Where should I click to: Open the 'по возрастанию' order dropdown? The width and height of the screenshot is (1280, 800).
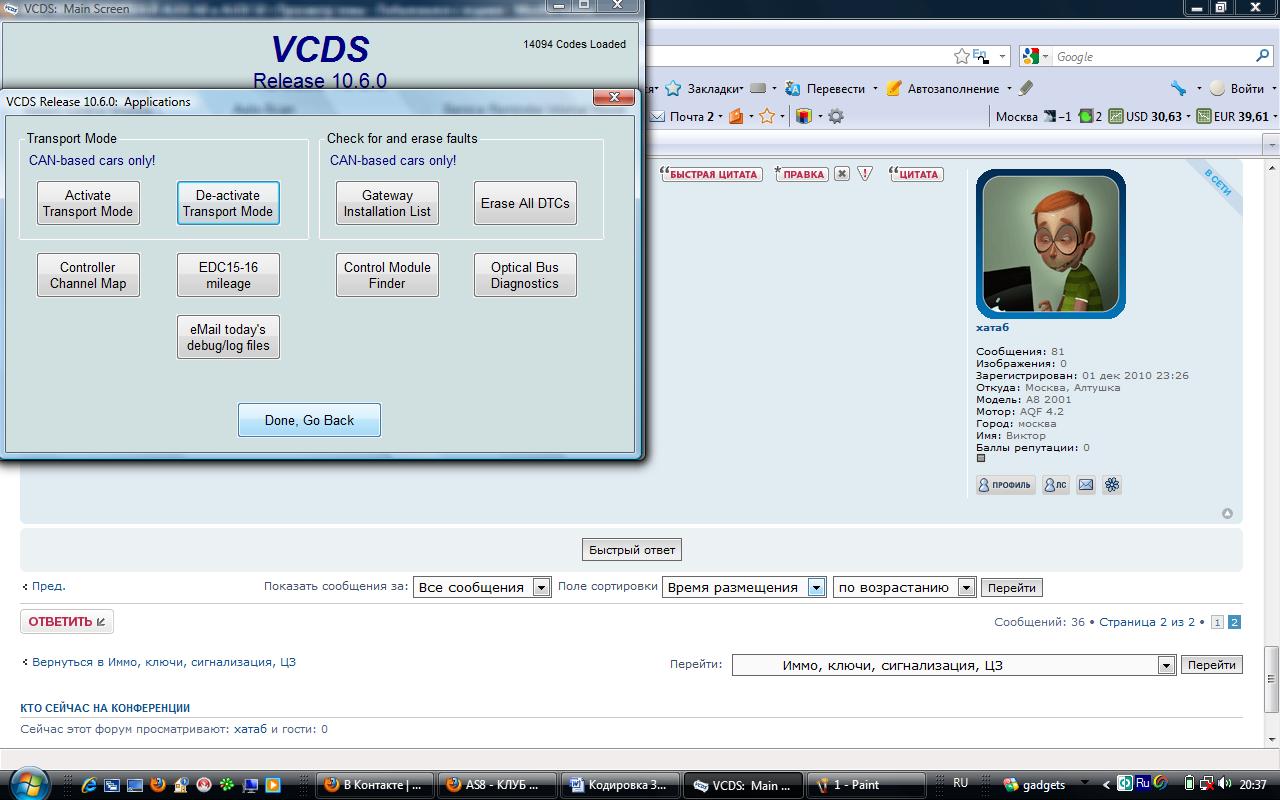[966, 588]
